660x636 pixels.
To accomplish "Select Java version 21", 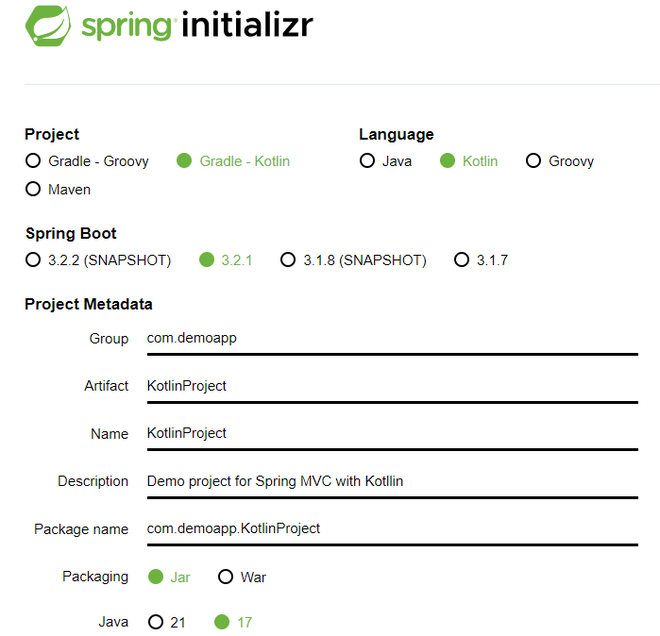I will (155, 622).
